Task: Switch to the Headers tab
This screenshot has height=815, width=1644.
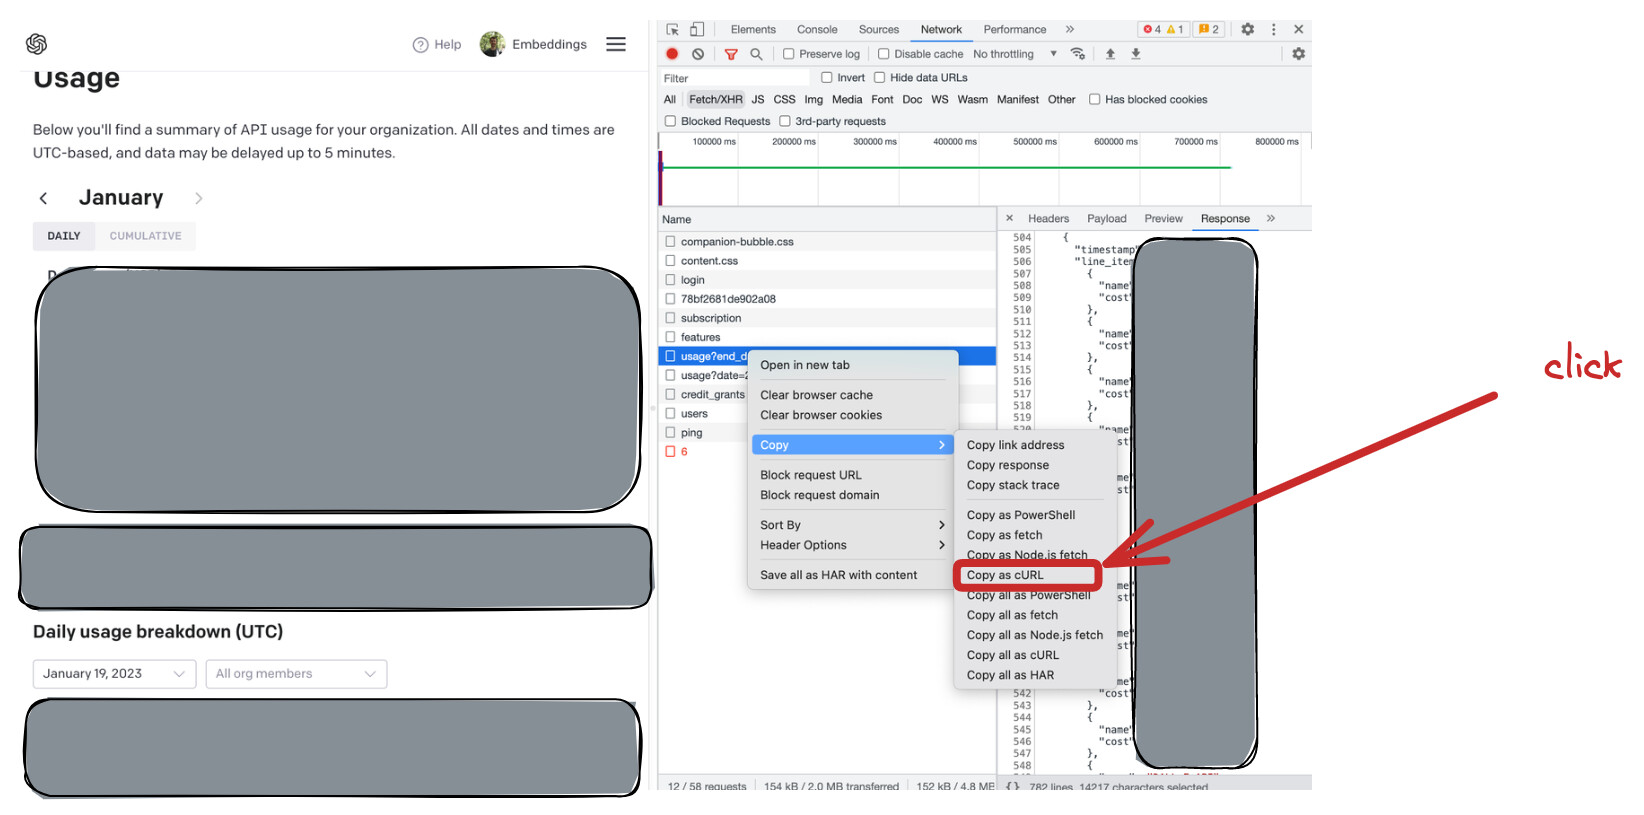Action: (1048, 219)
